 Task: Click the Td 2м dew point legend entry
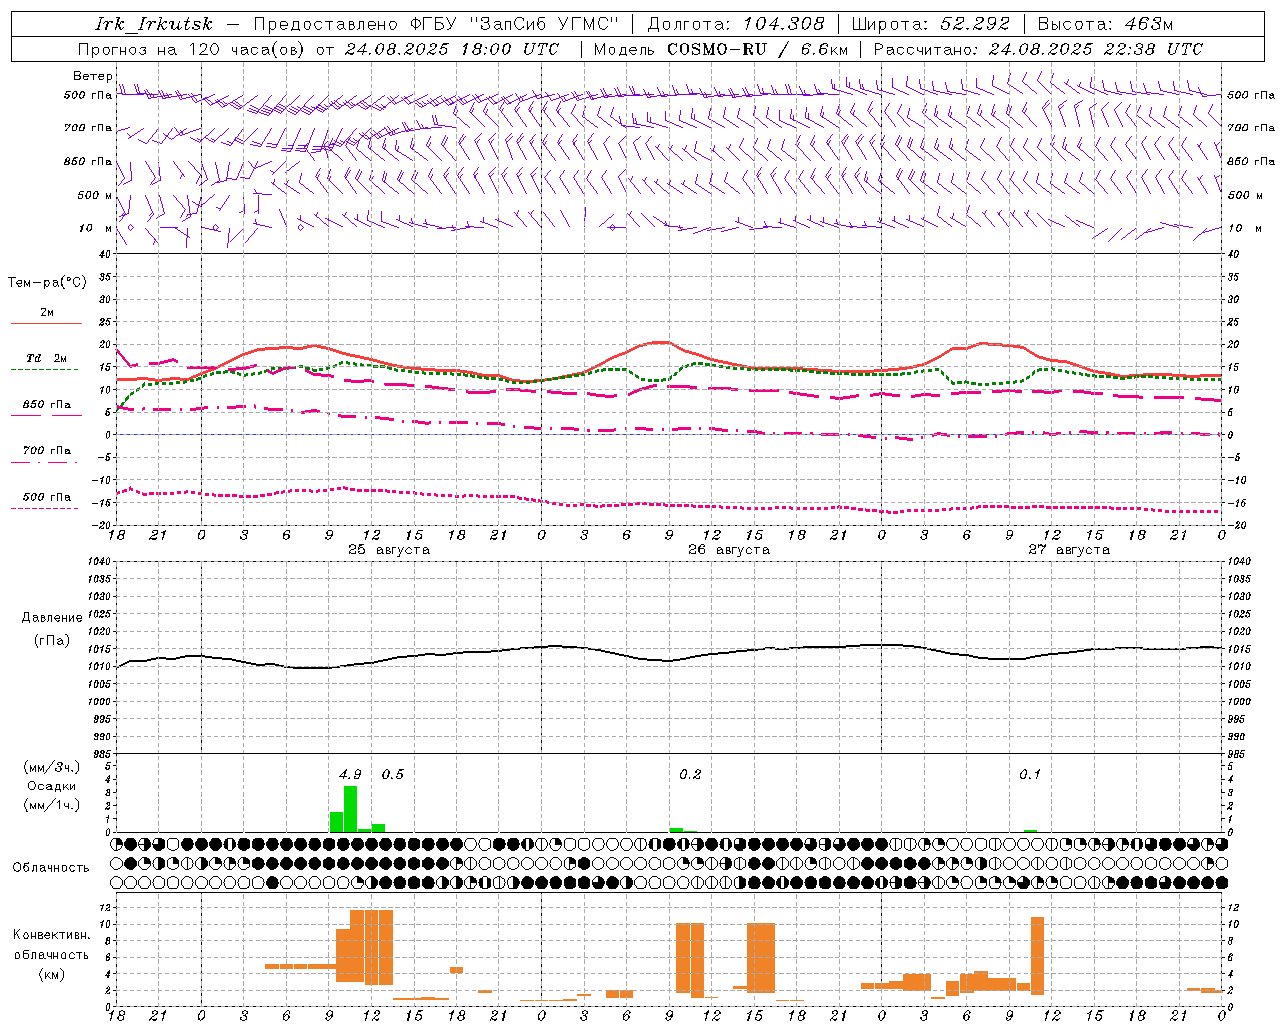point(46,358)
